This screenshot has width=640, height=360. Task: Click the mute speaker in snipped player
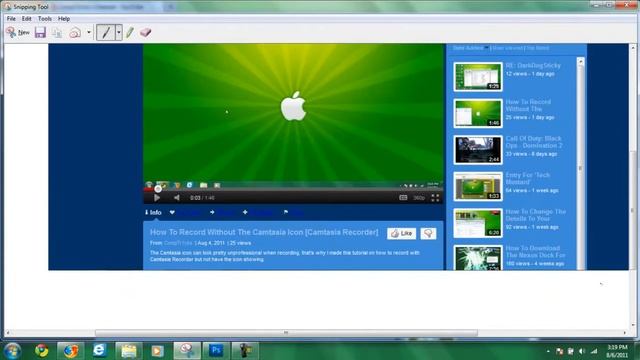[x=177, y=198]
